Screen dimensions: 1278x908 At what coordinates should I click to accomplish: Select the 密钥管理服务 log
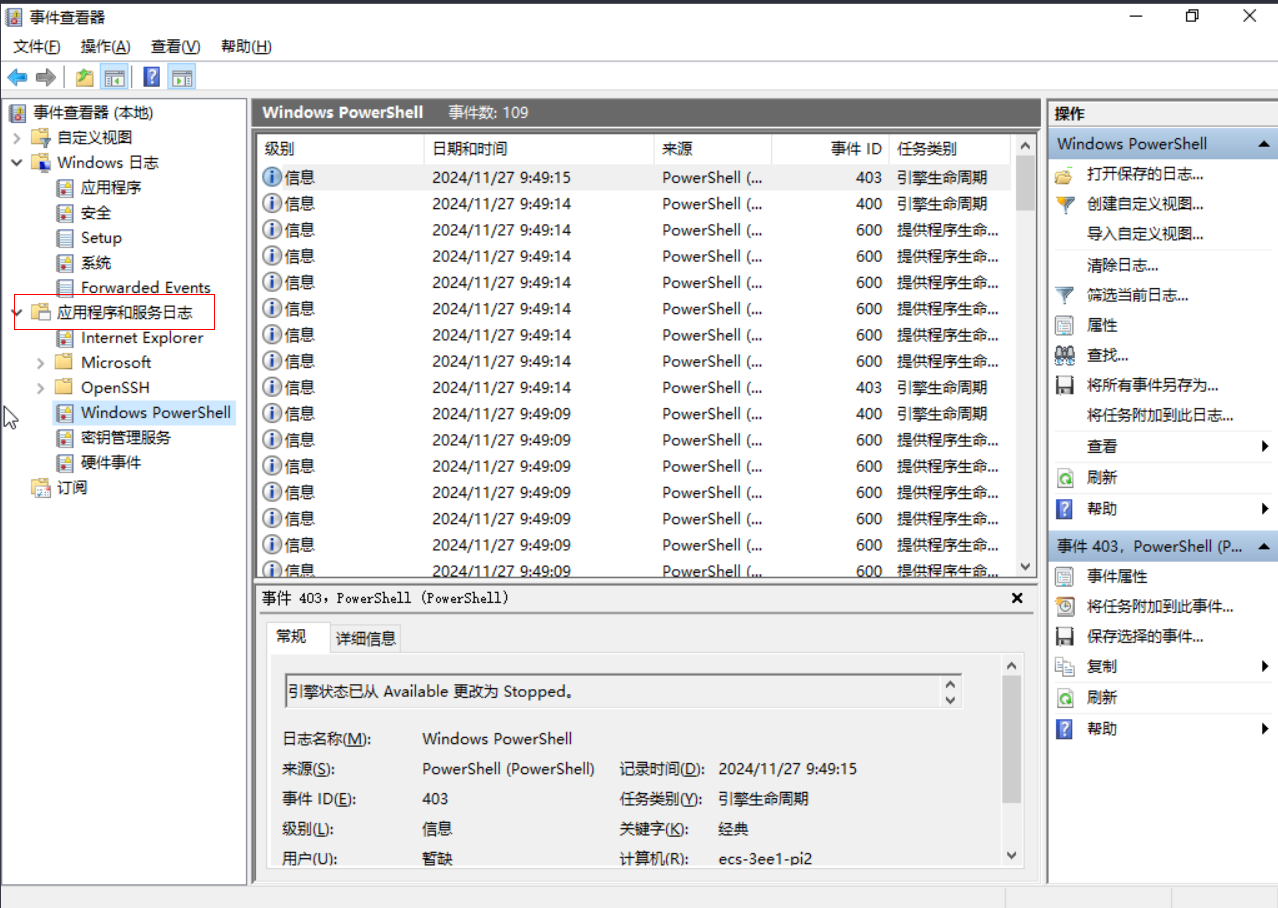pos(126,437)
